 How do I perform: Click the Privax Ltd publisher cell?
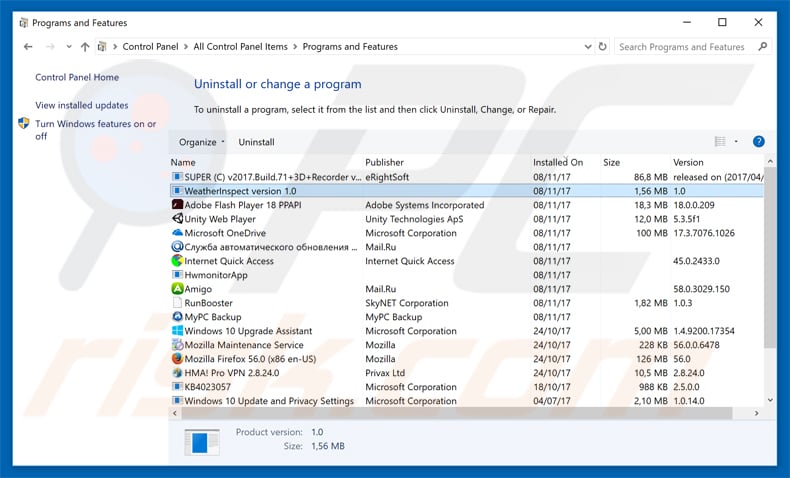coord(385,373)
